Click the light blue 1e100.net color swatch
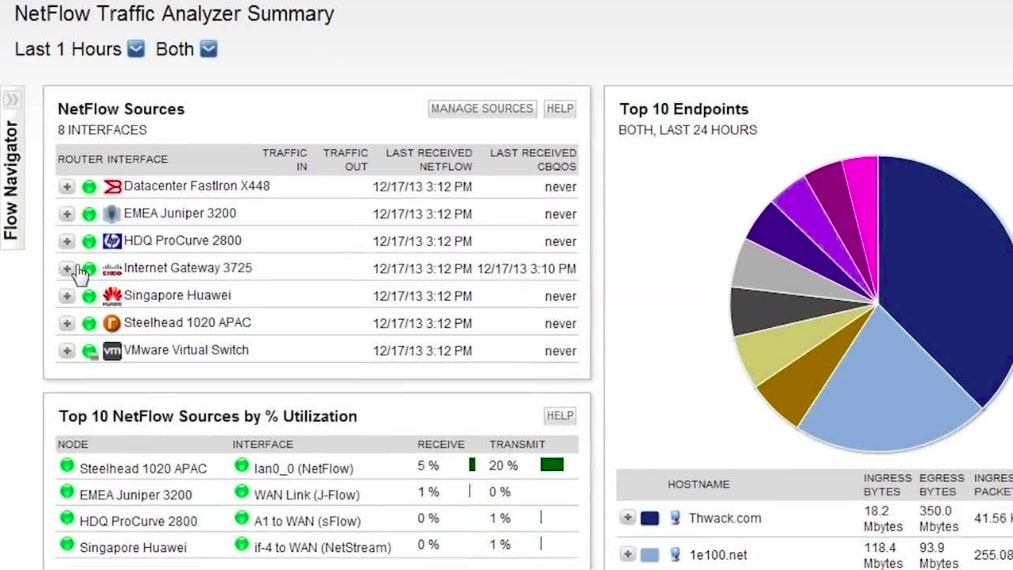 pyautogui.click(x=650, y=554)
